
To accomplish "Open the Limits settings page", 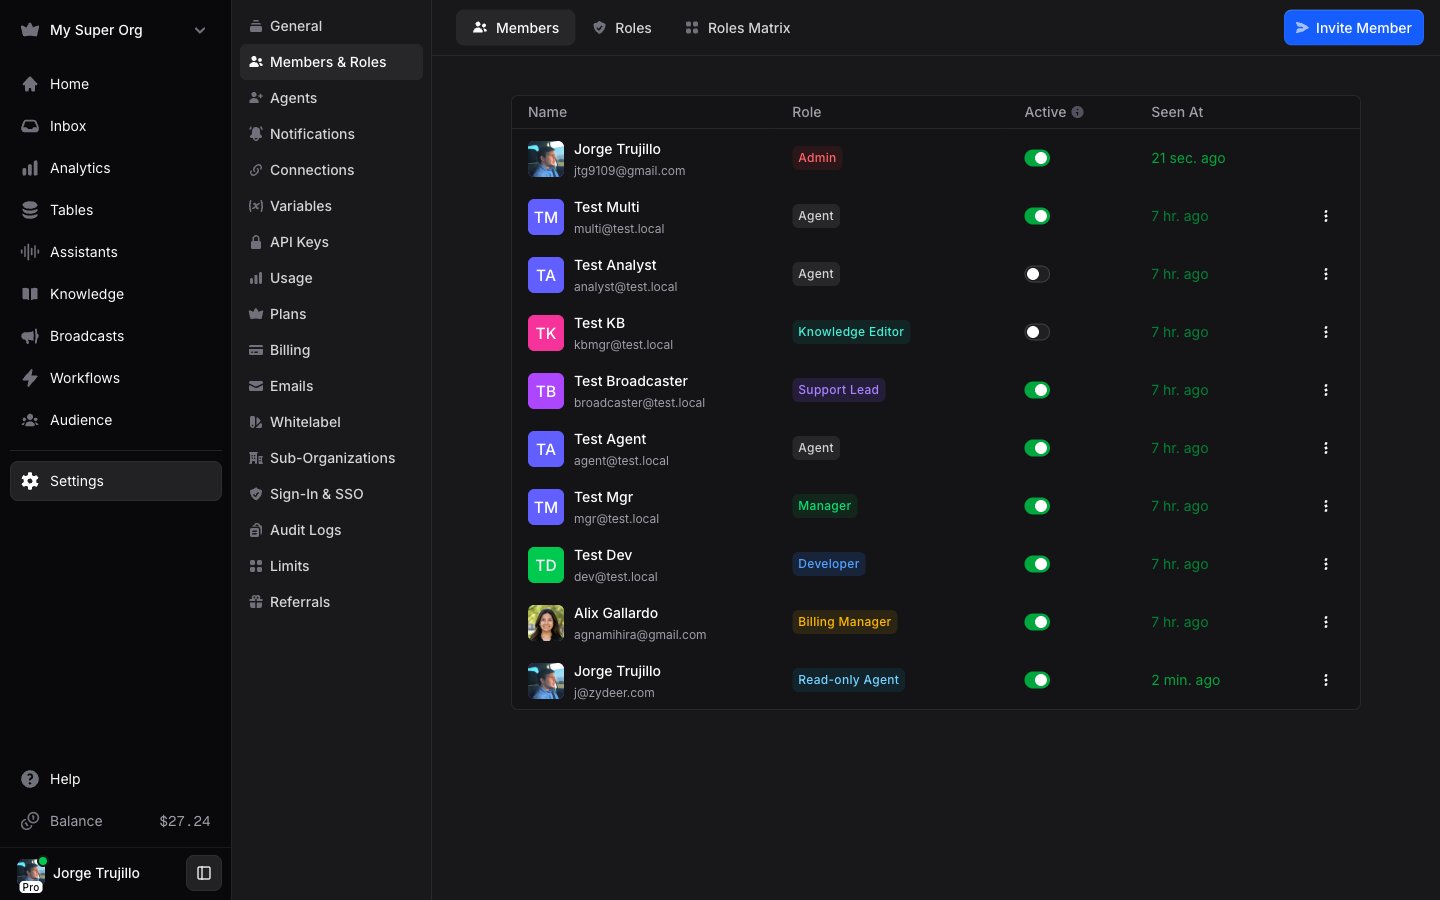I will (331, 566).
